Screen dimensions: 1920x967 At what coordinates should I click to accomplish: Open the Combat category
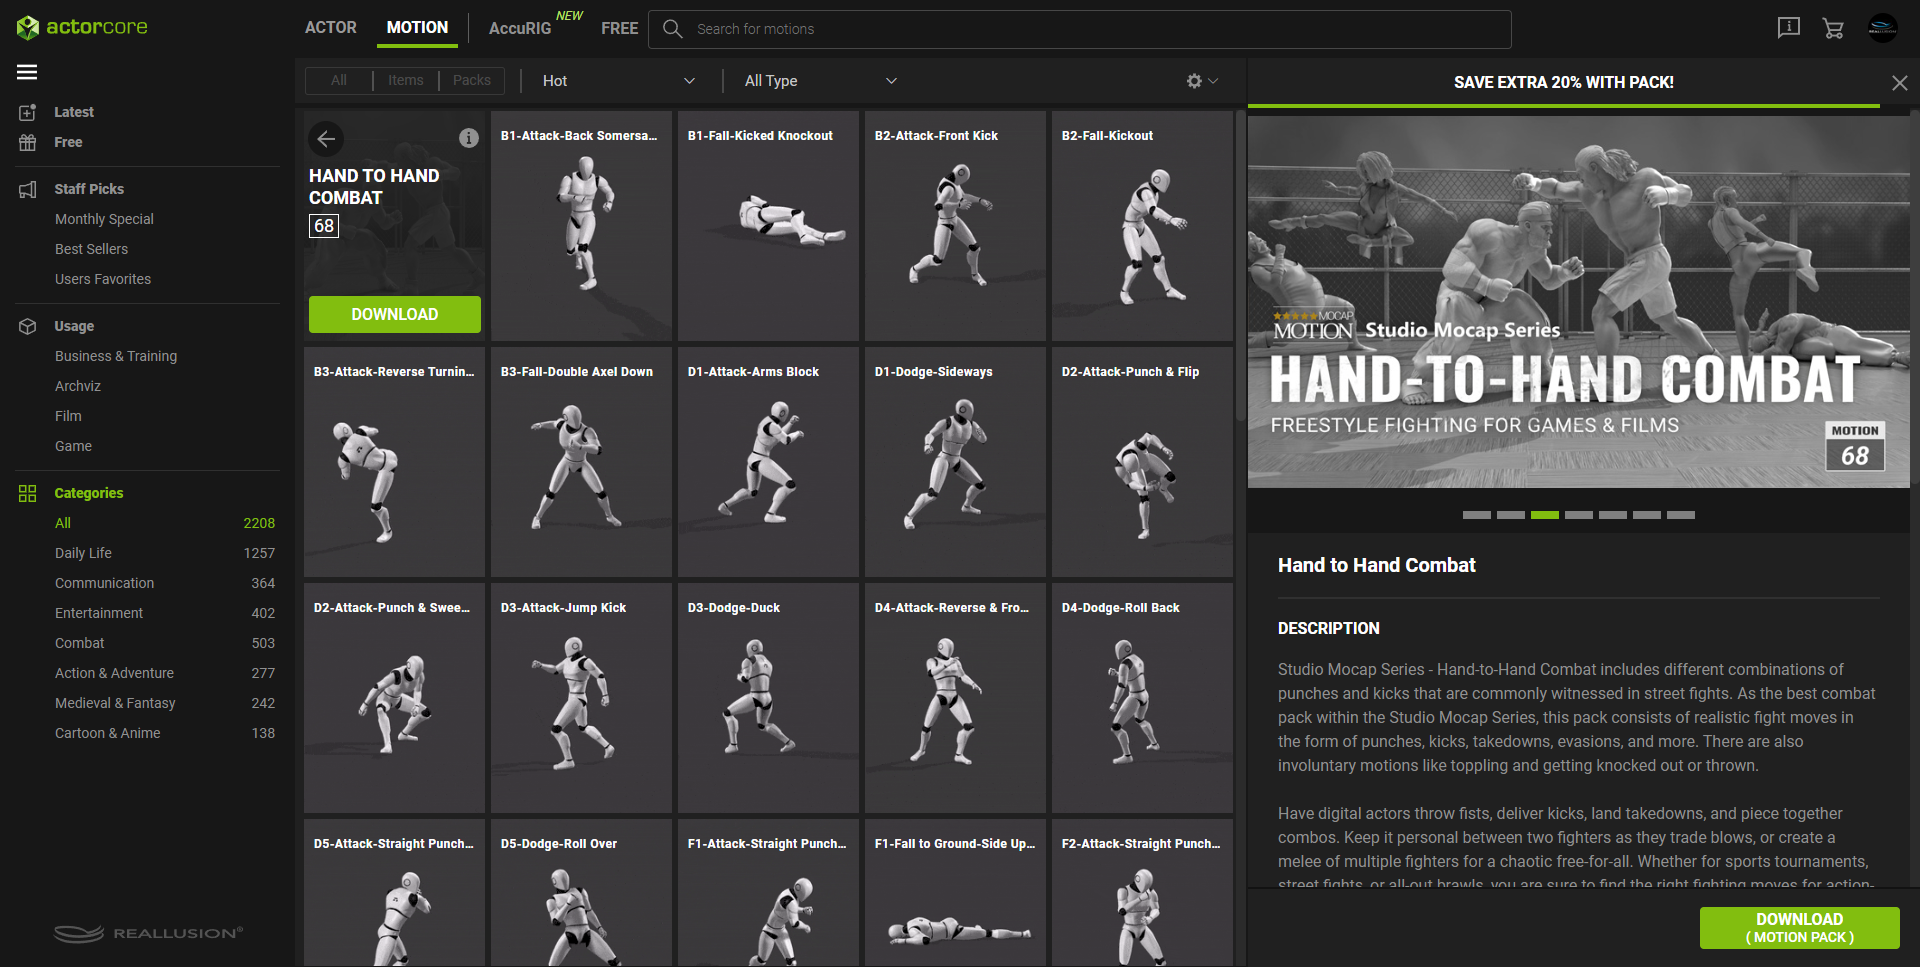(x=80, y=643)
